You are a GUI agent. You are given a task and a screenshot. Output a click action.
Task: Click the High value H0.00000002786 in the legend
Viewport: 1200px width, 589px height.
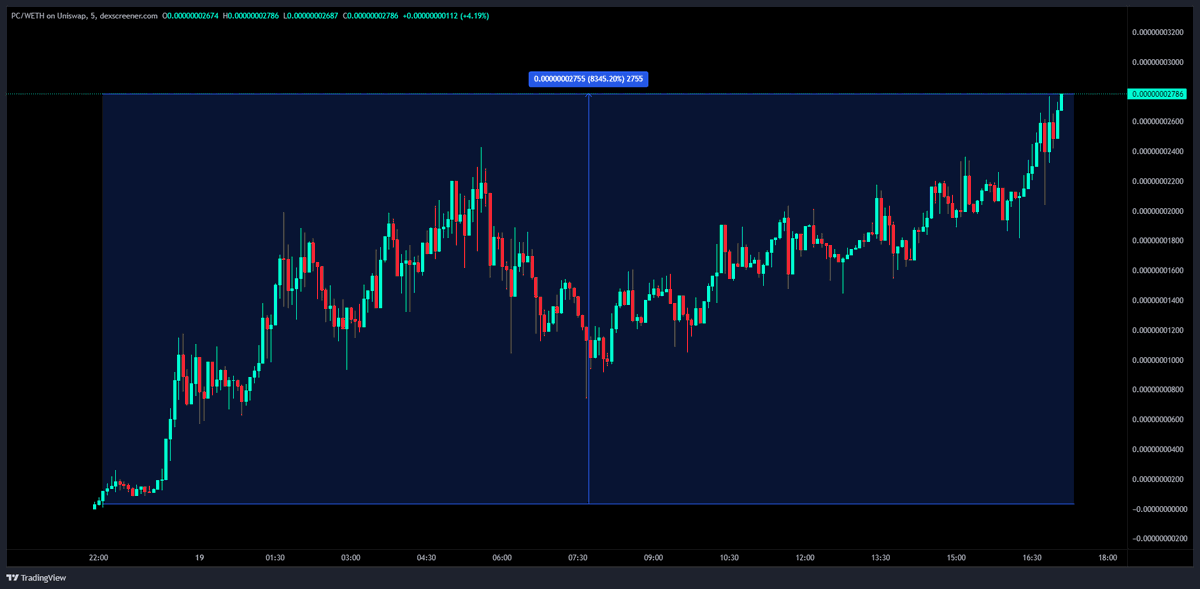coord(252,17)
